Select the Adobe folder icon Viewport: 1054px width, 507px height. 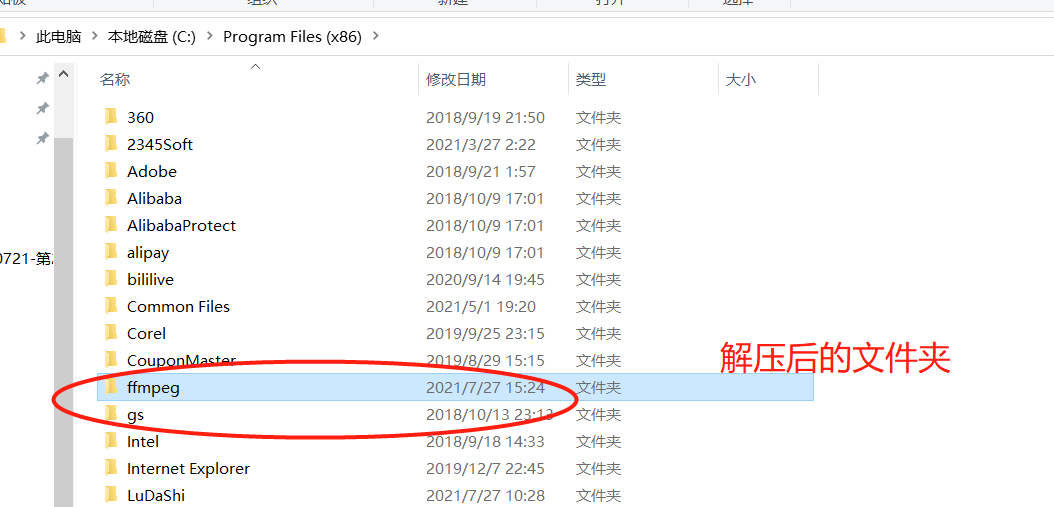click(x=112, y=171)
